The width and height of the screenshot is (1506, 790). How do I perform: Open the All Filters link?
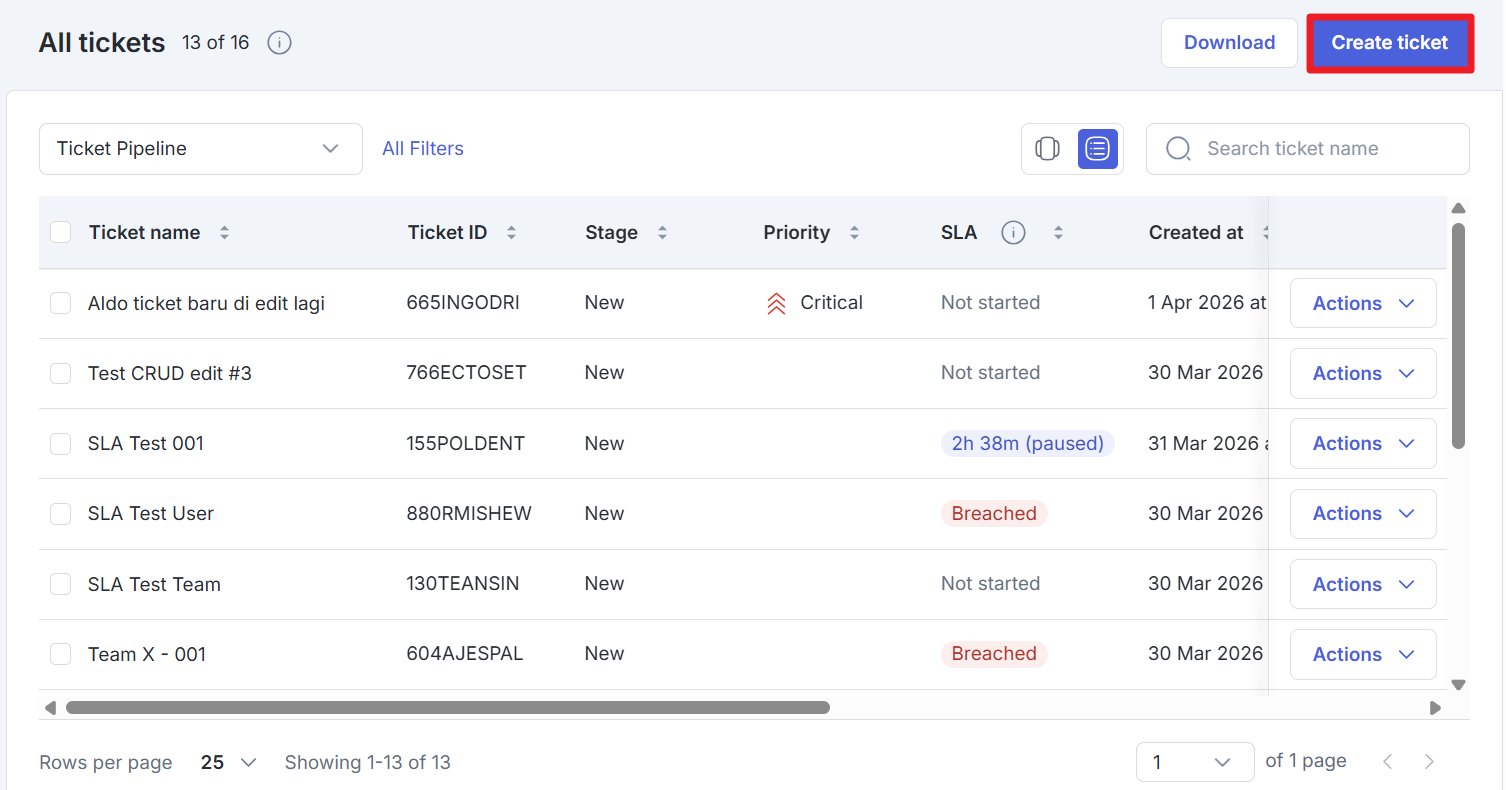[423, 149]
